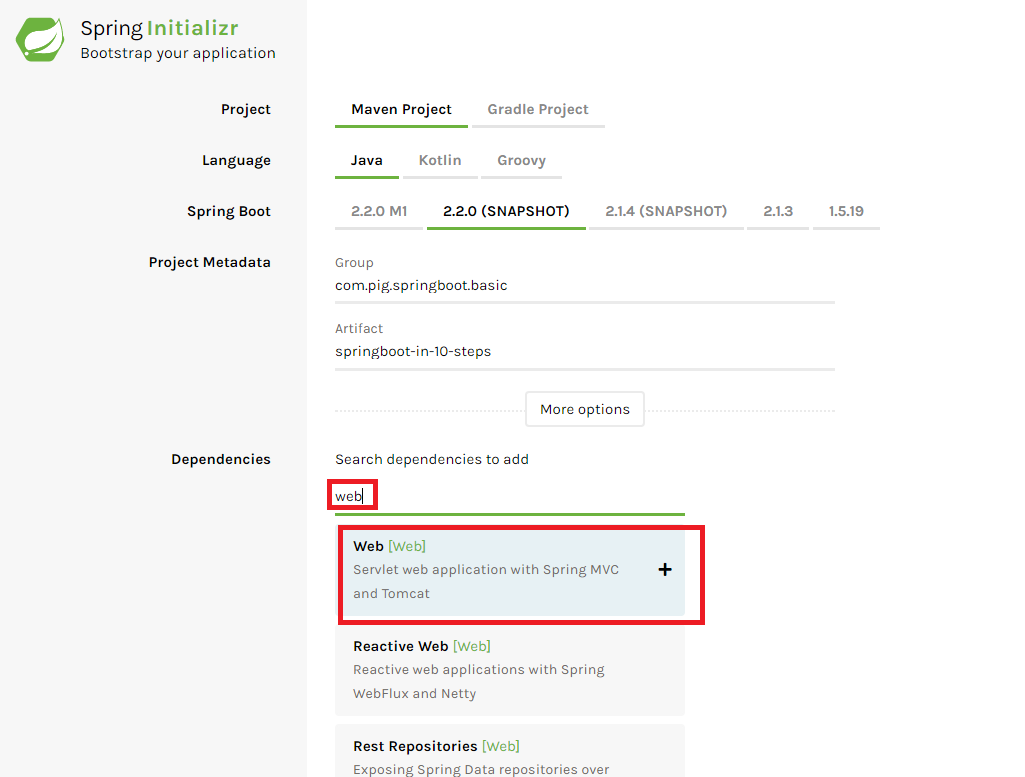Click the Spring Initializr leaf logo
1025x777 pixels.
[39, 39]
